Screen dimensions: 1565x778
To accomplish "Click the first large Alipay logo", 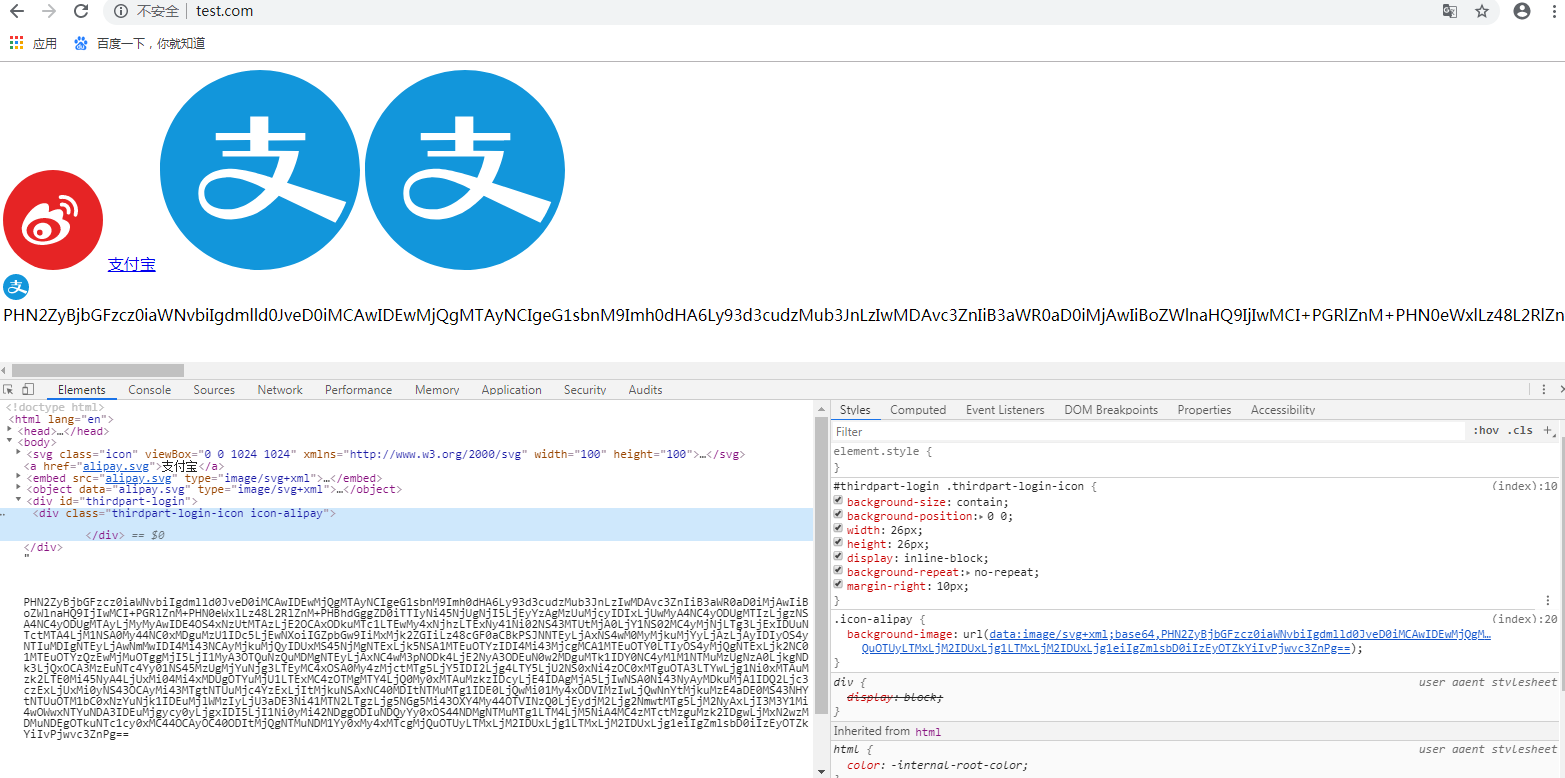I will [x=259, y=169].
